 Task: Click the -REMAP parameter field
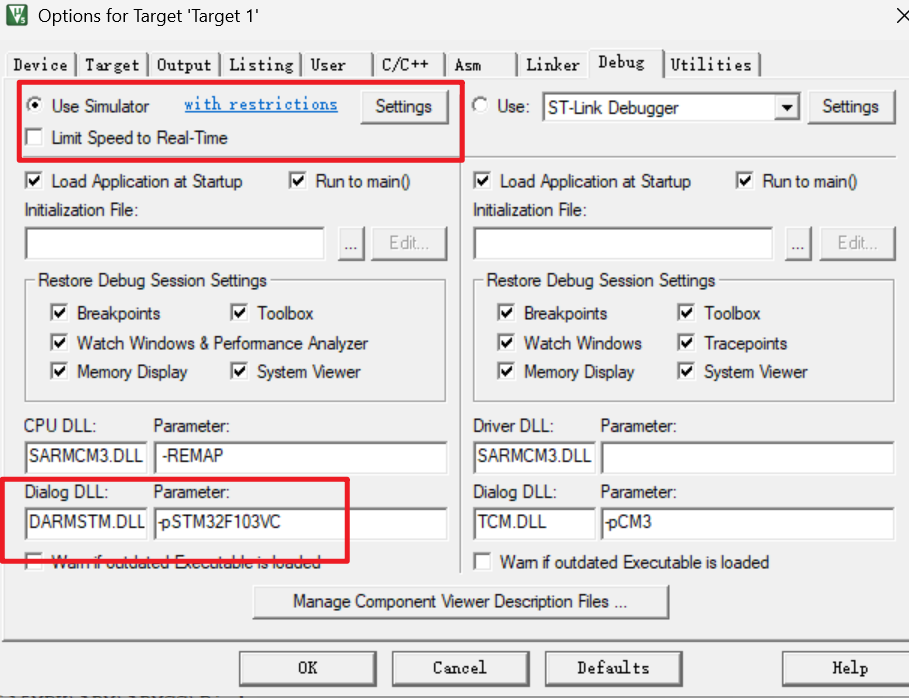click(x=301, y=457)
